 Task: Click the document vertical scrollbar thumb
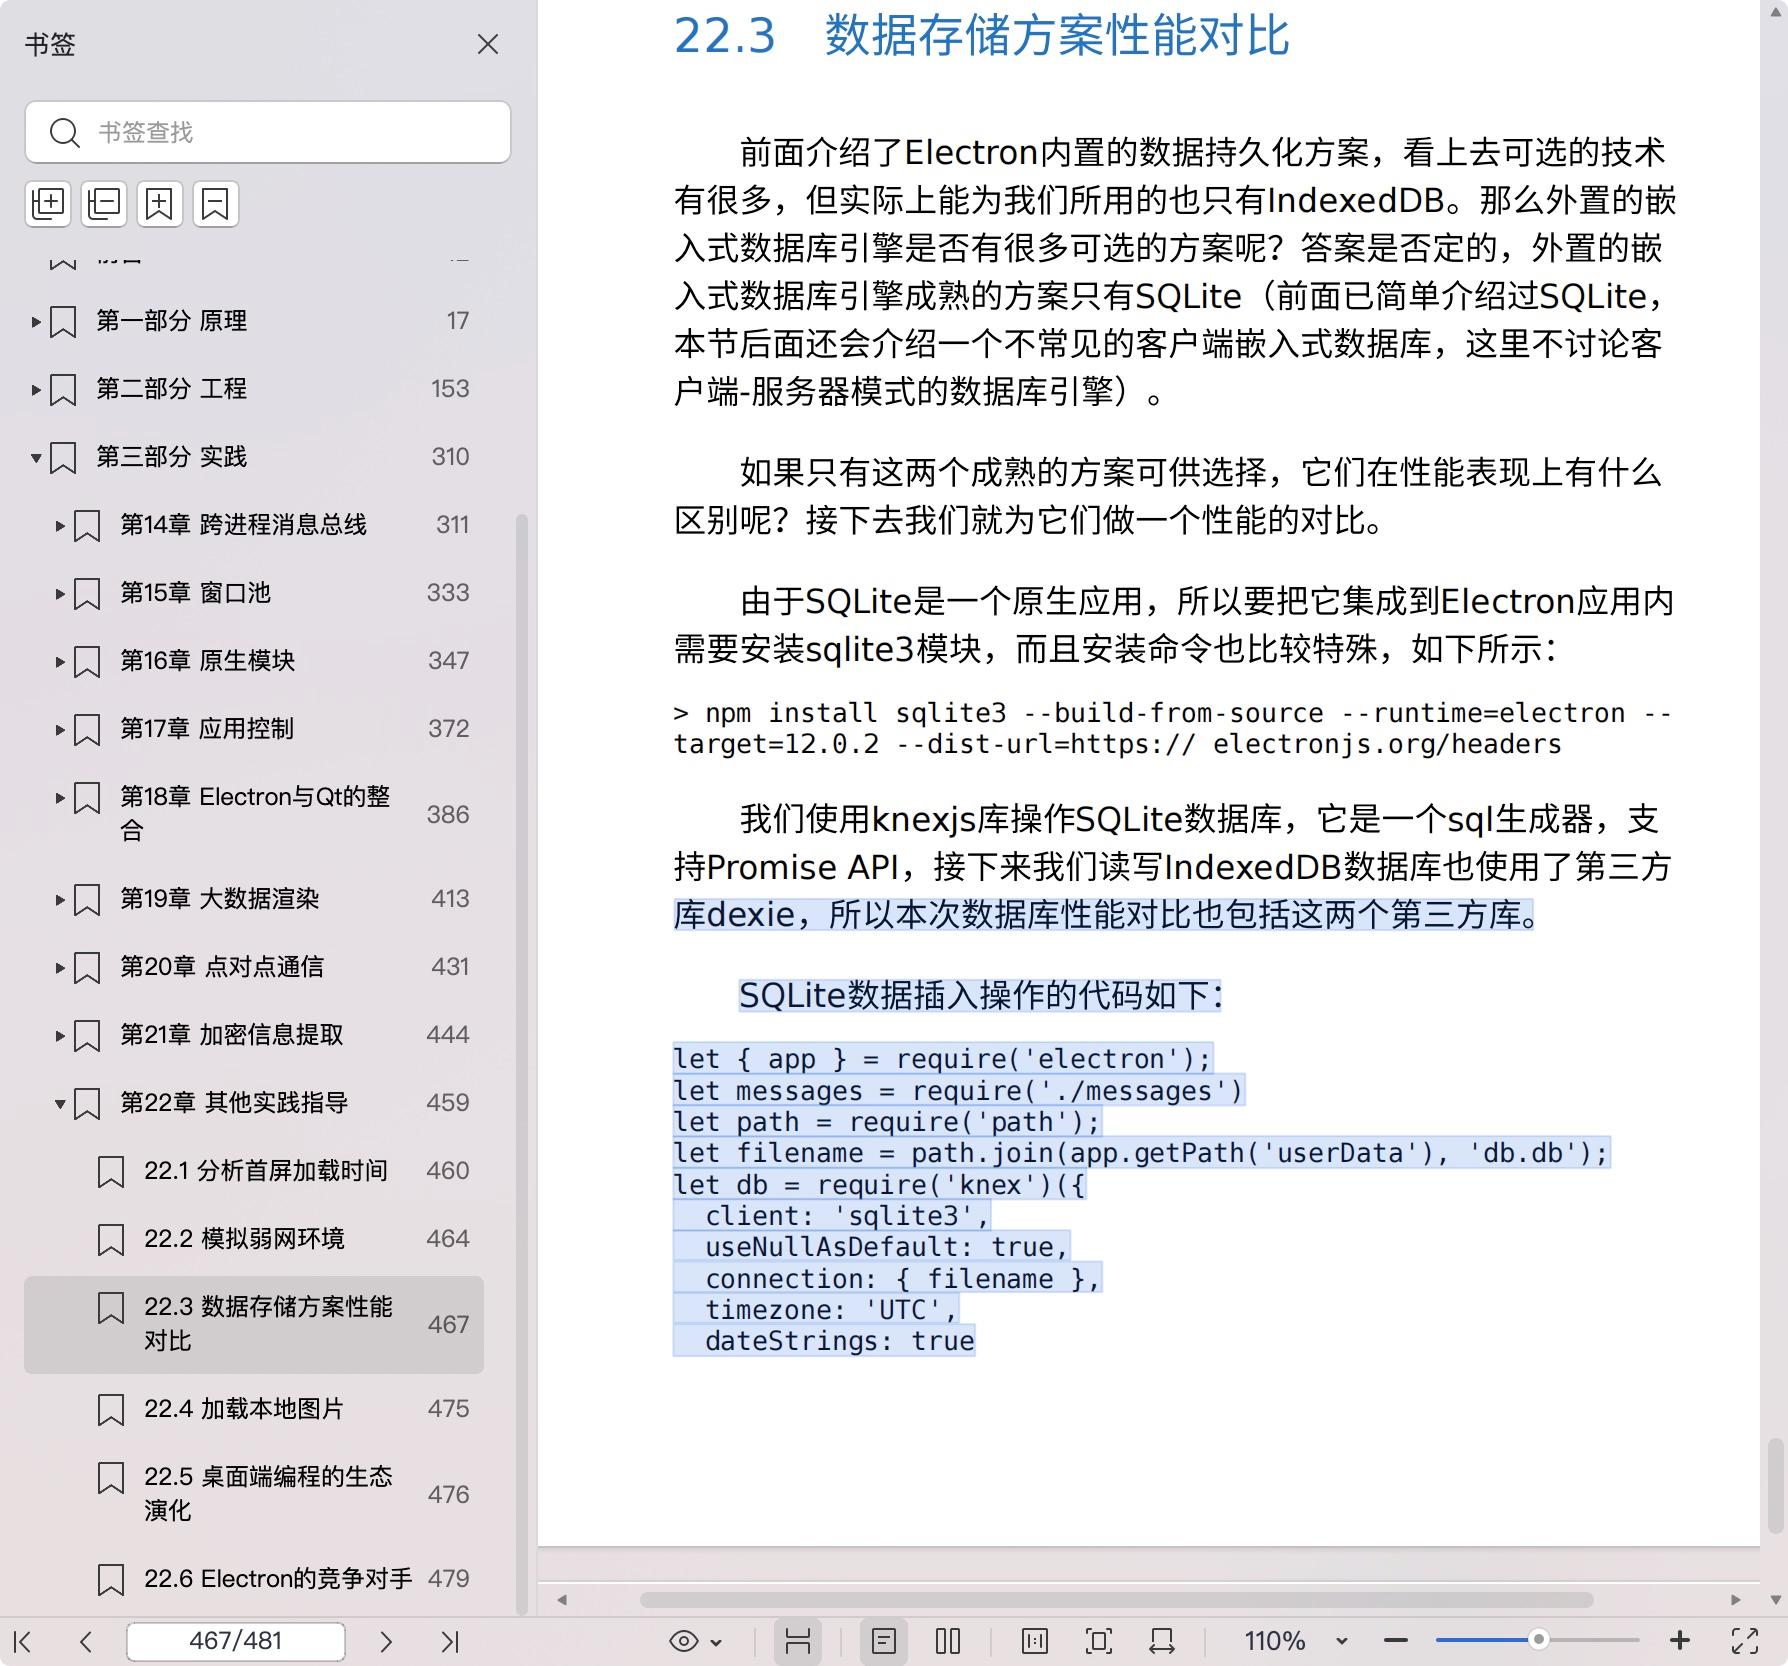(1775, 1485)
